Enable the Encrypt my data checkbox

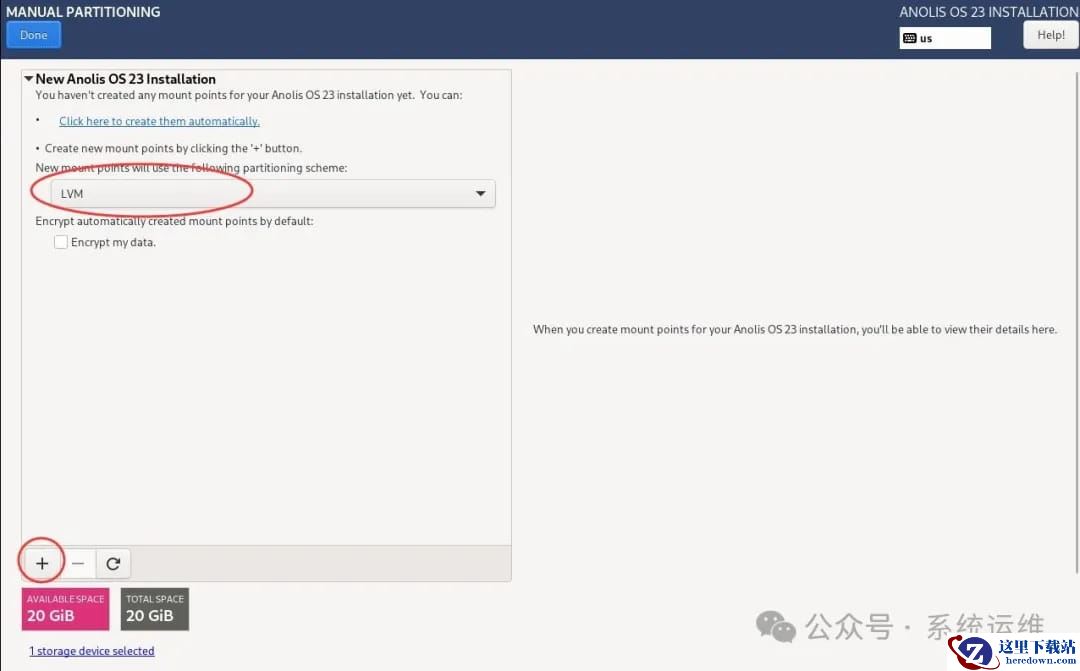(x=61, y=242)
